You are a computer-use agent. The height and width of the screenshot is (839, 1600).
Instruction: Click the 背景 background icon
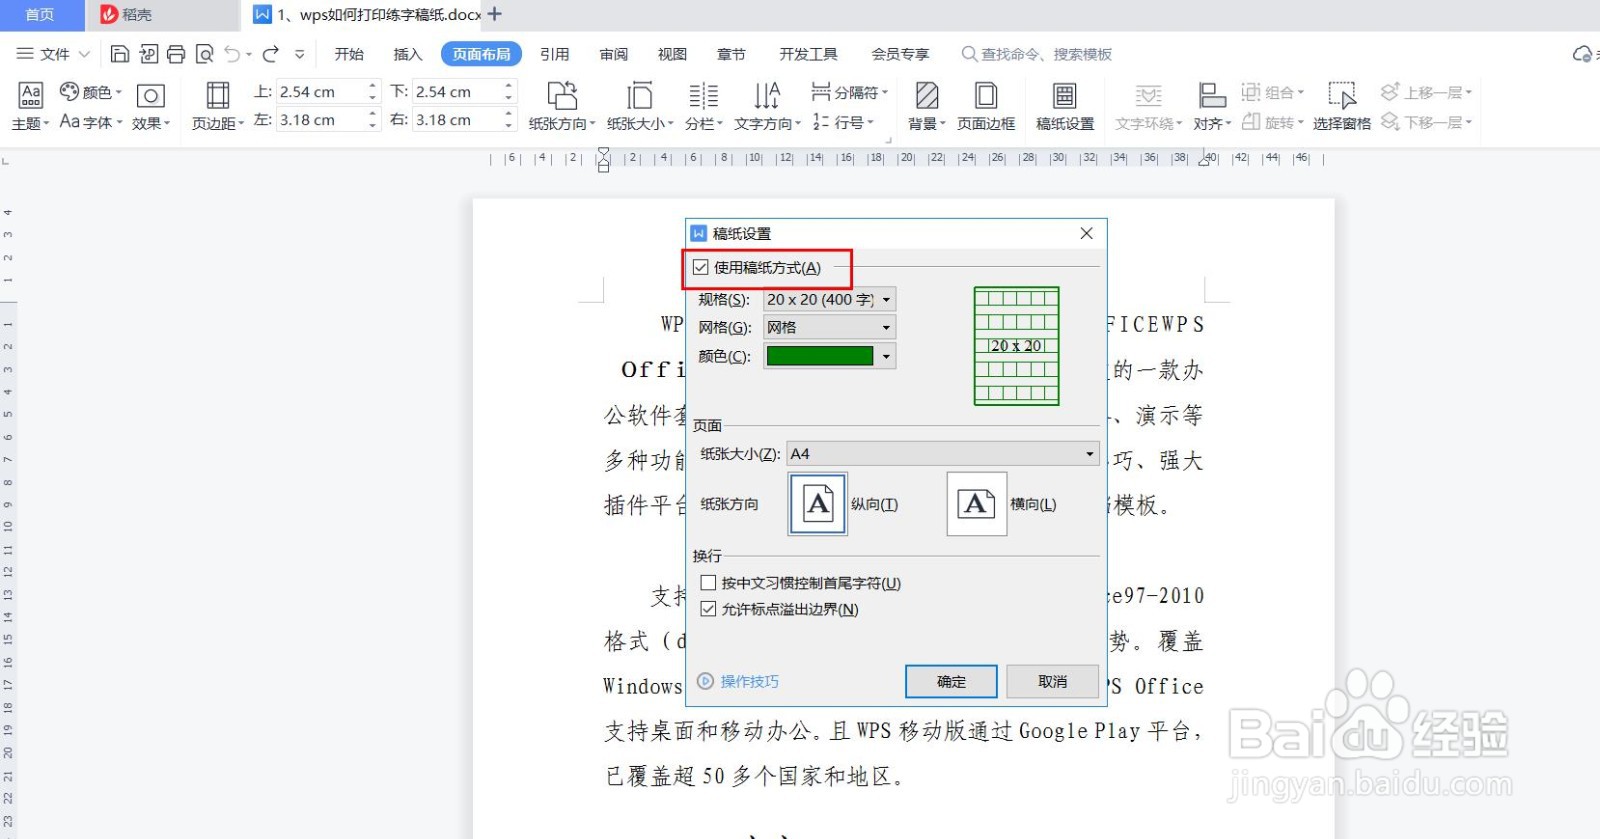927,95
